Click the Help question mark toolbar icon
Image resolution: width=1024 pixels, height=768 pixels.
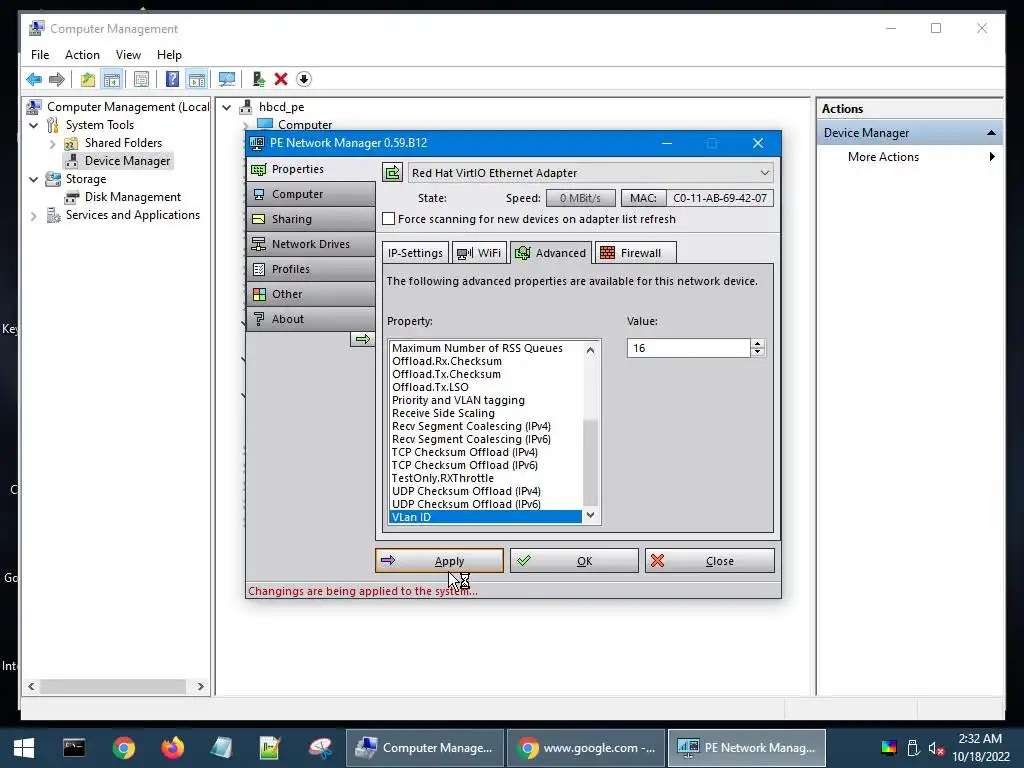(x=172, y=80)
